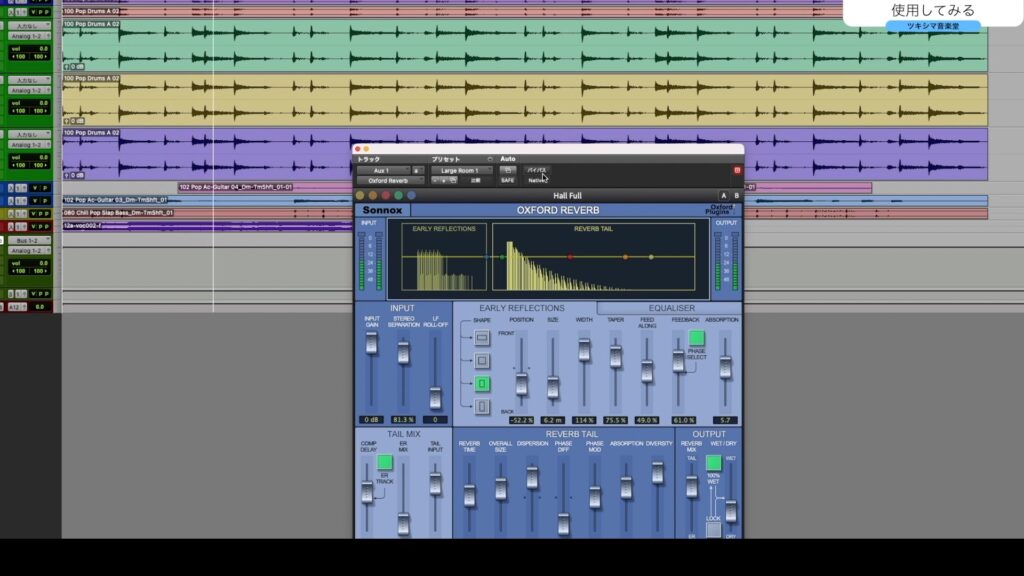Click the Oxford Plugins logo
Image resolution: width=1024 pixels, height=576 pixels.
720,210
